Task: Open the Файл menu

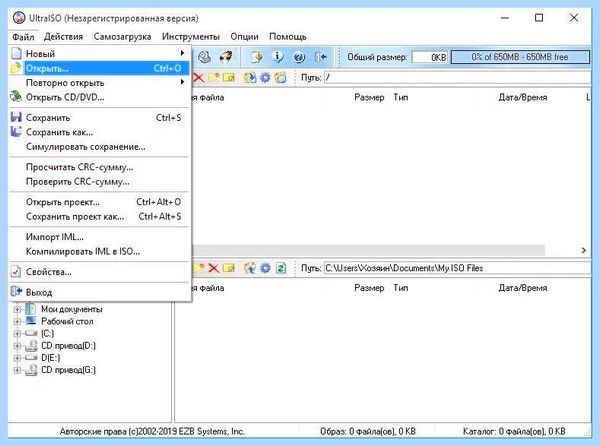Action: pyautogui.click(x=23, y=37)
